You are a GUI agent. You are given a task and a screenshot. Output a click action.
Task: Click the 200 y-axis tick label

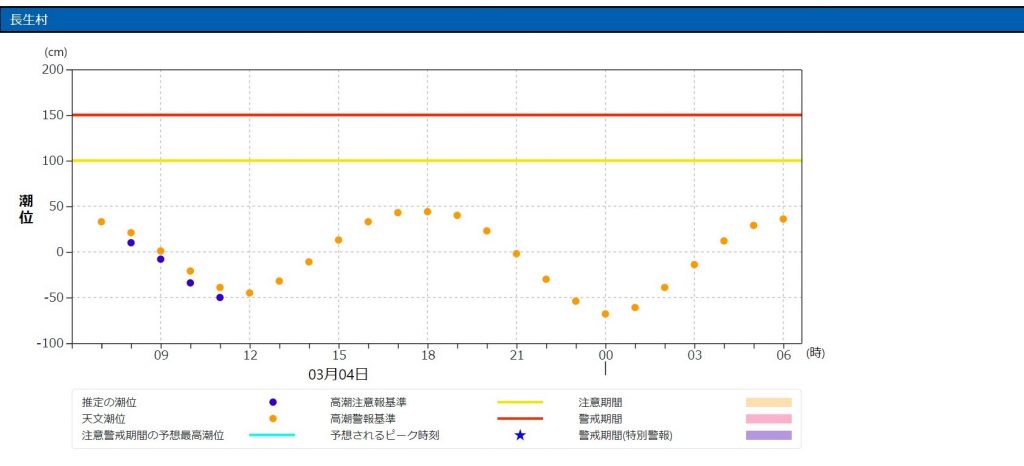(55, 70)
